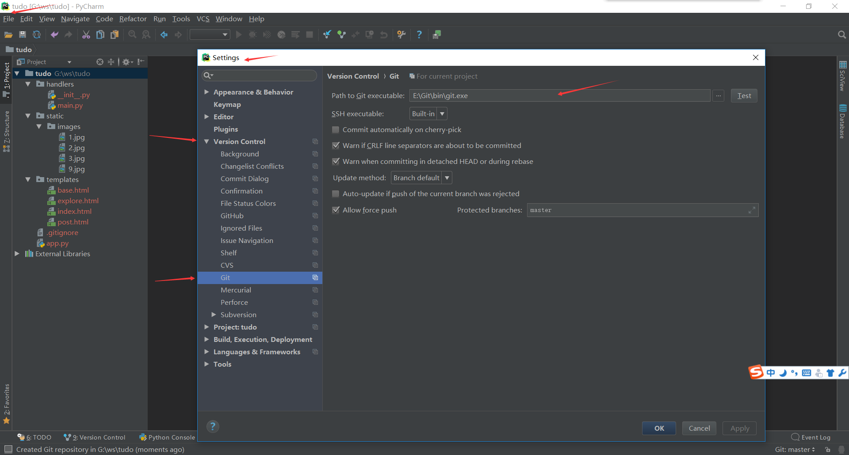
Task: Click the settings search field
Action: tap(259, 75)
